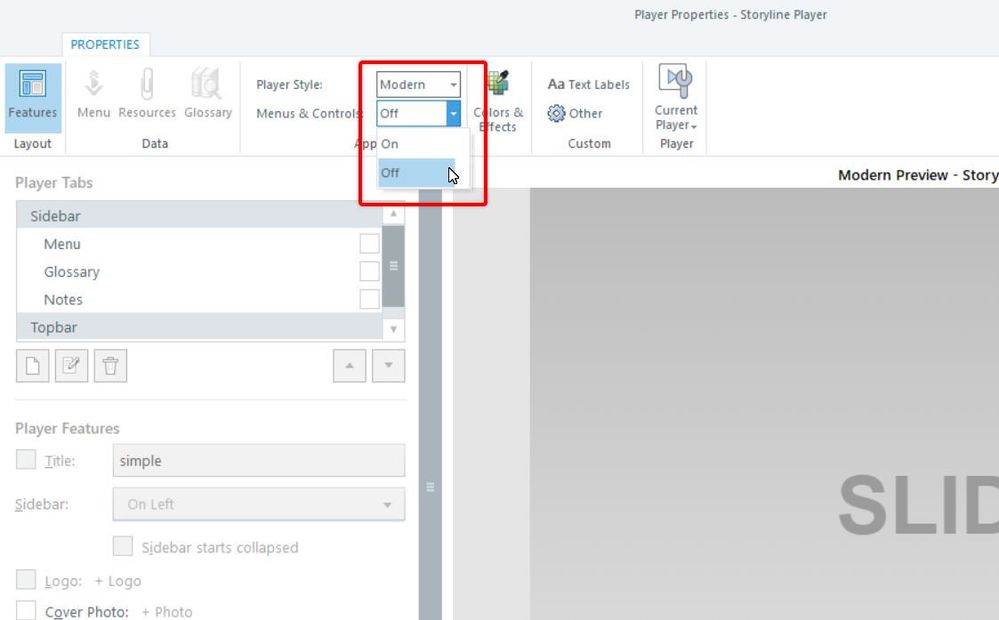Viewport: 999px width, 620px height.
Task: Click the + Photo link
Action: [x=167, y=612]
